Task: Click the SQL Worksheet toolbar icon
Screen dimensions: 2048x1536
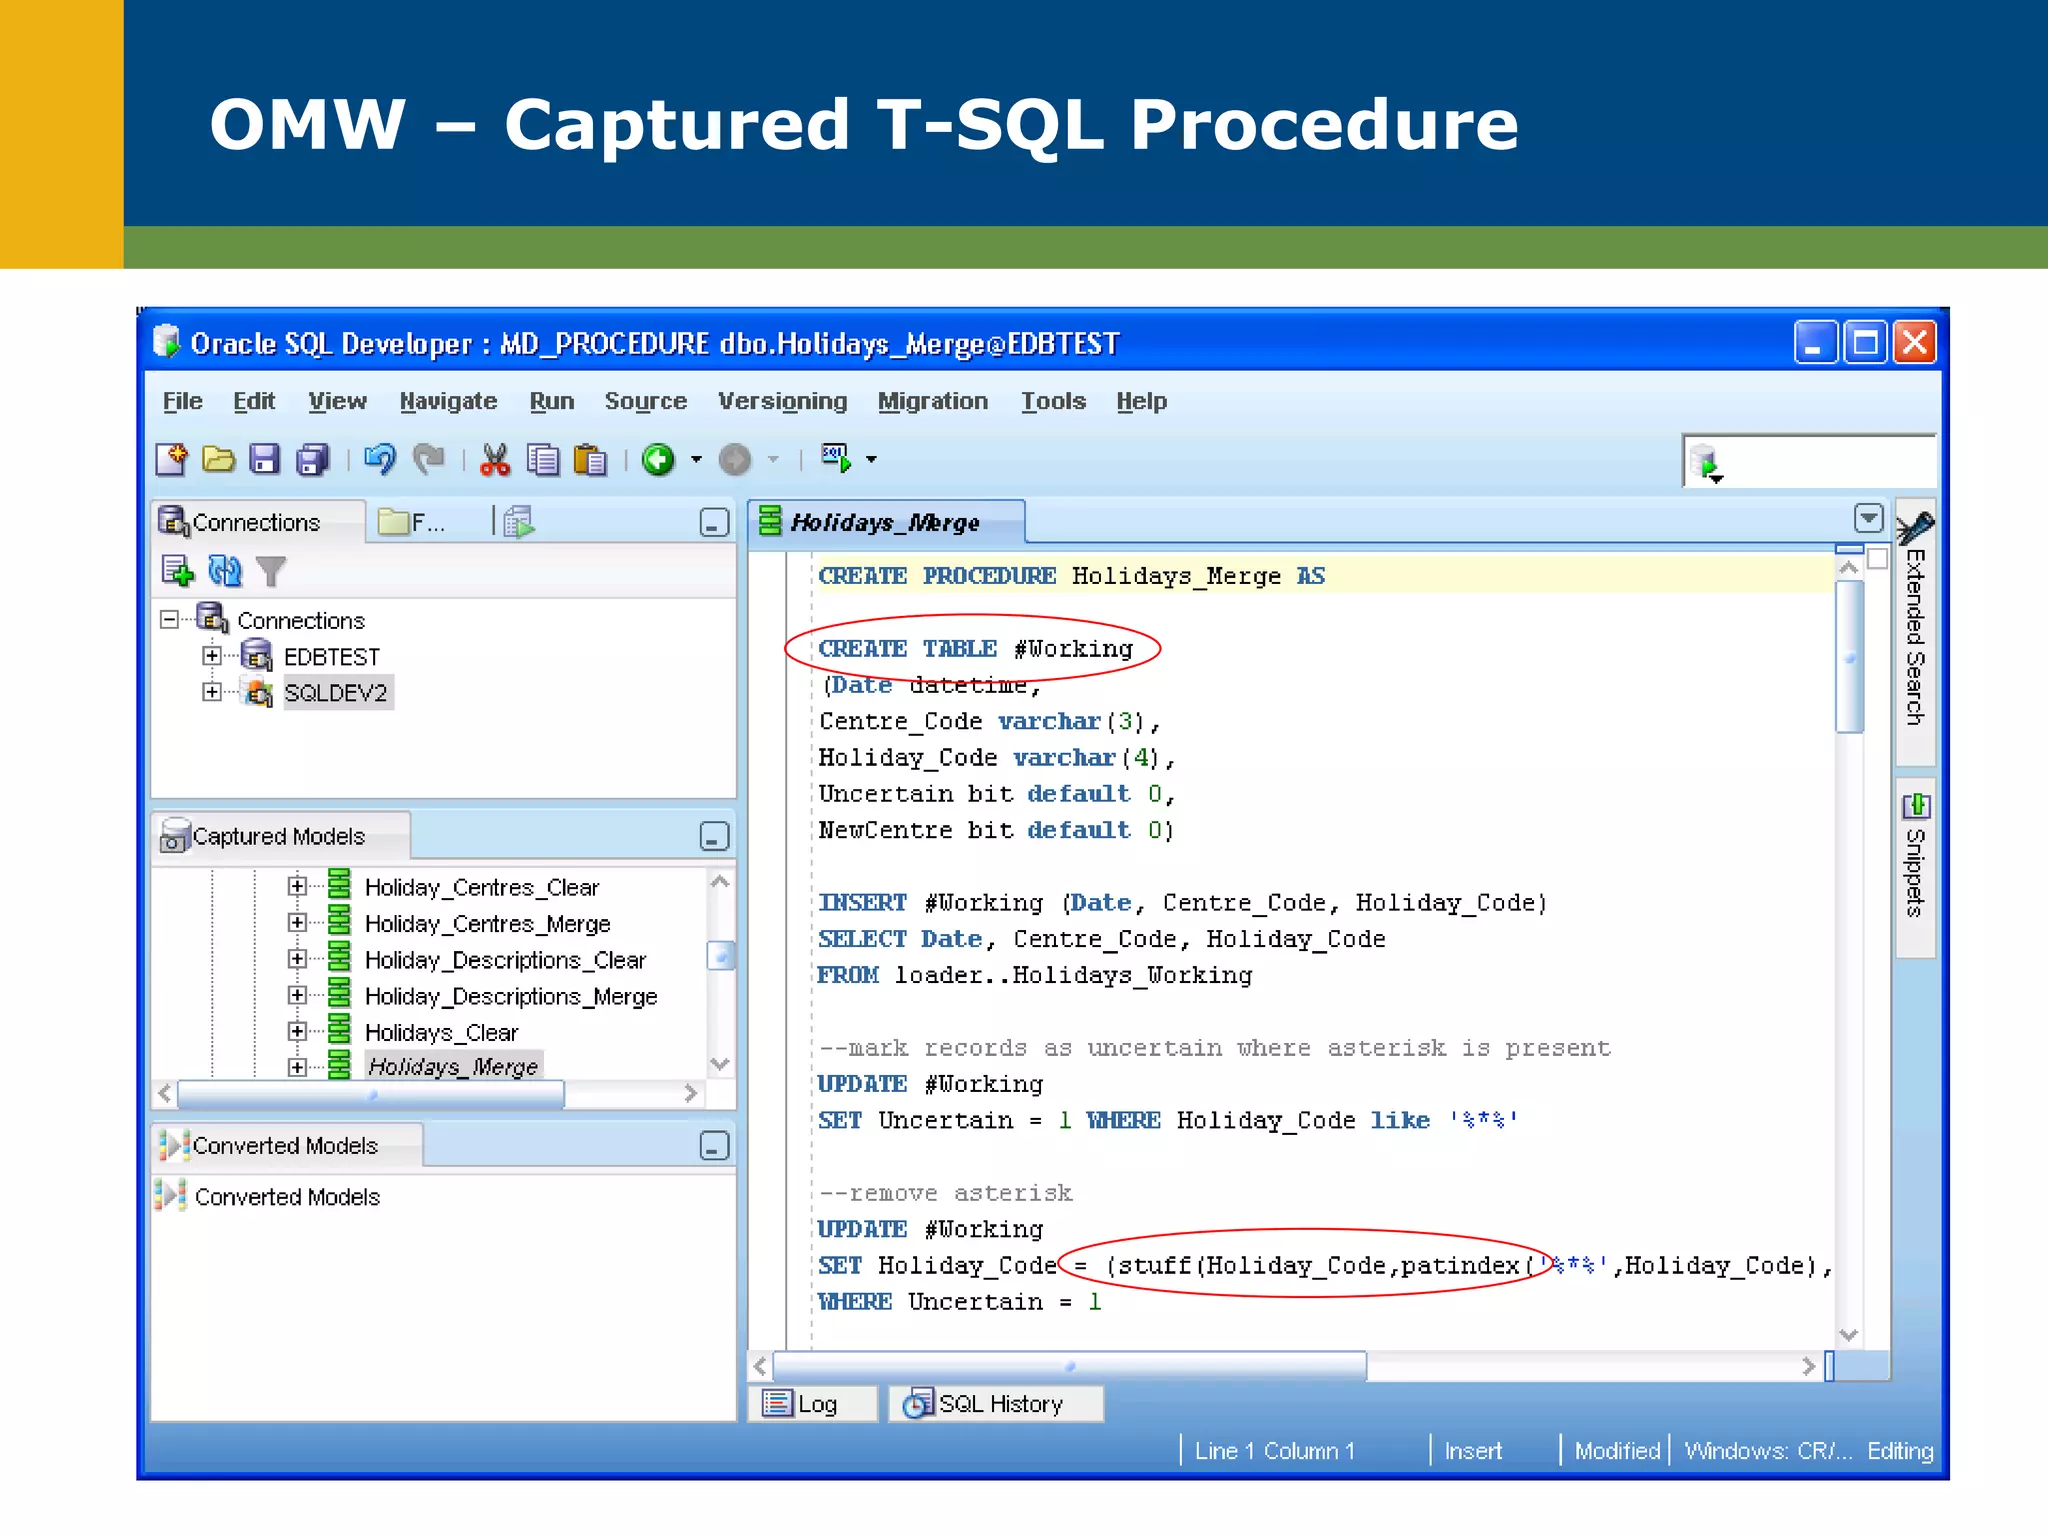Action: click(x=836, y=459)
